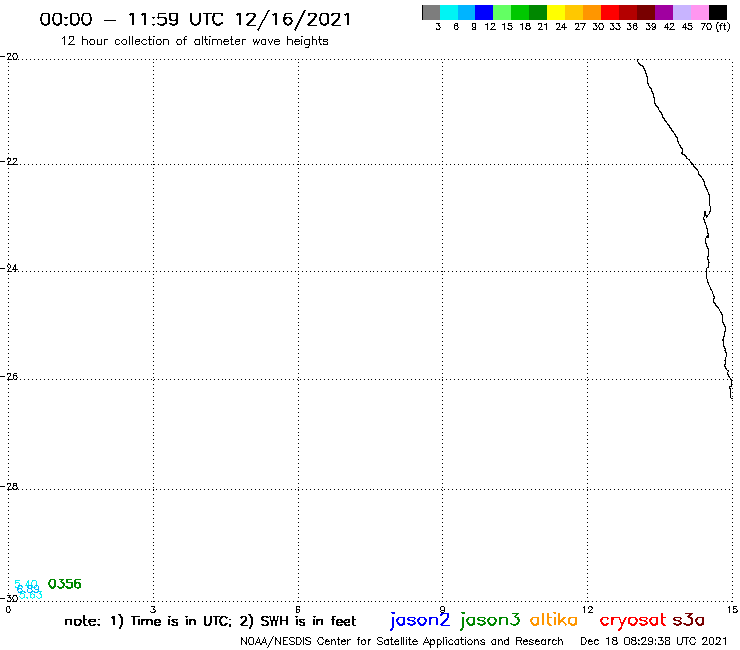This screenshot has height=650, width=740.
Task: Select the '-26' latitude axis label
Action: [9, 376]
